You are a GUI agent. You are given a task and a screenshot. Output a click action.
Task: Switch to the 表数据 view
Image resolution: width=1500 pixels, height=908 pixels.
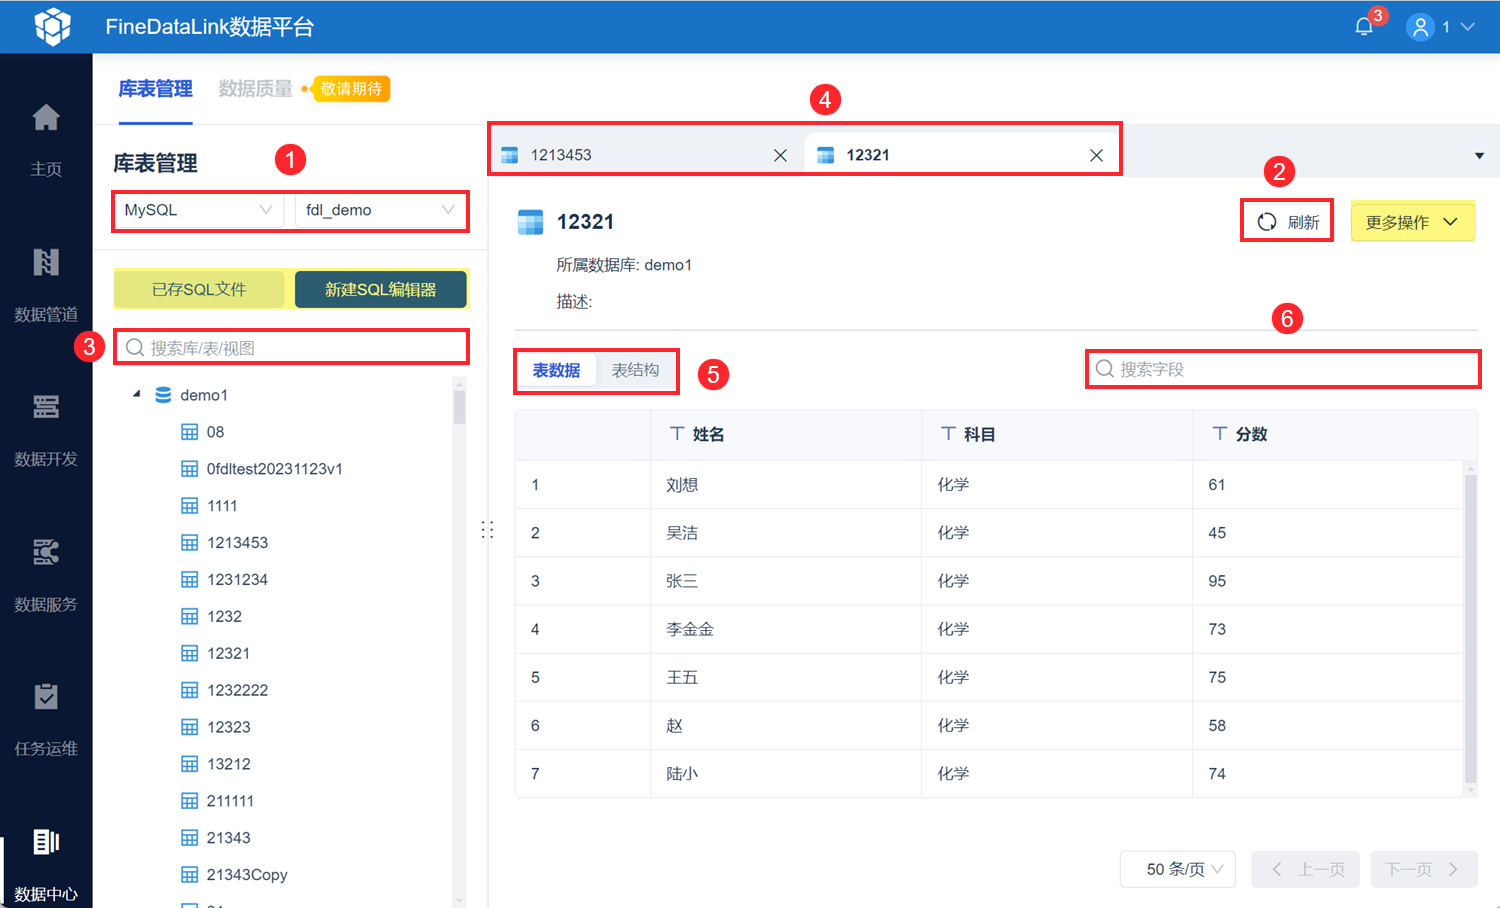click(x=556, y=371)
